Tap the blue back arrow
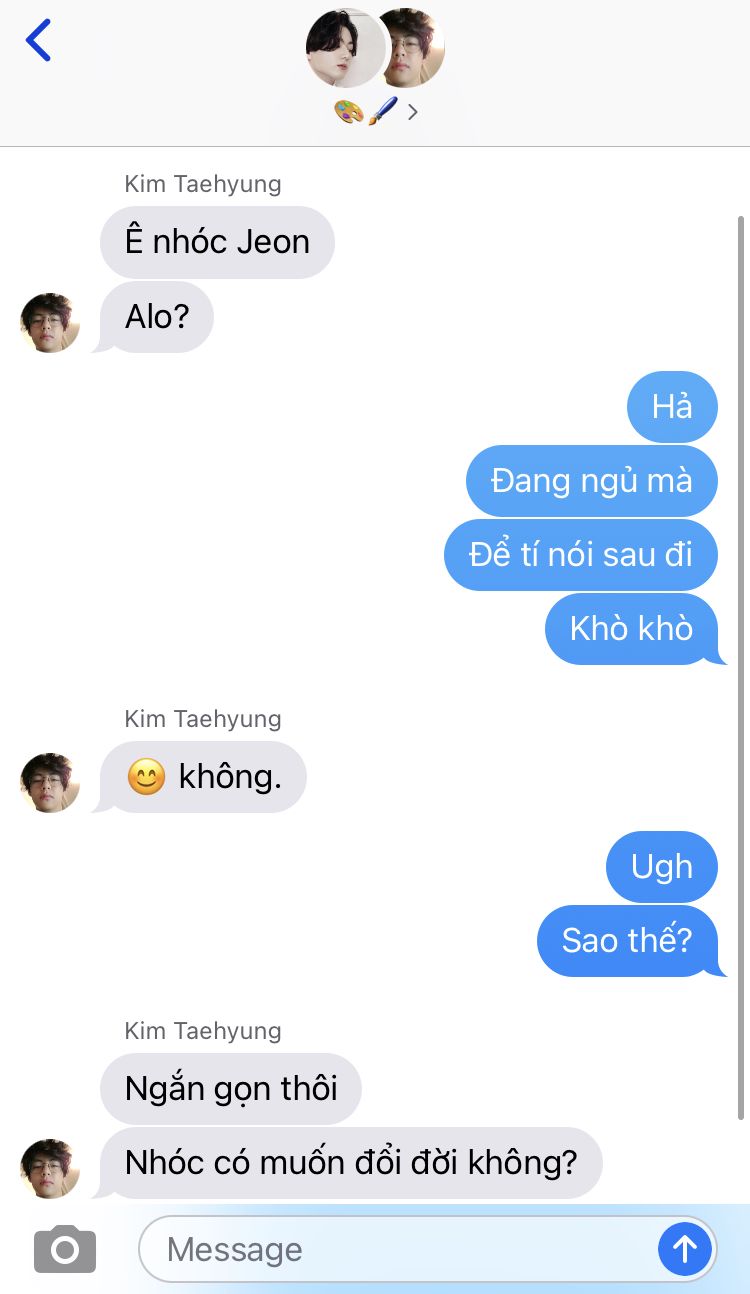 38,40
